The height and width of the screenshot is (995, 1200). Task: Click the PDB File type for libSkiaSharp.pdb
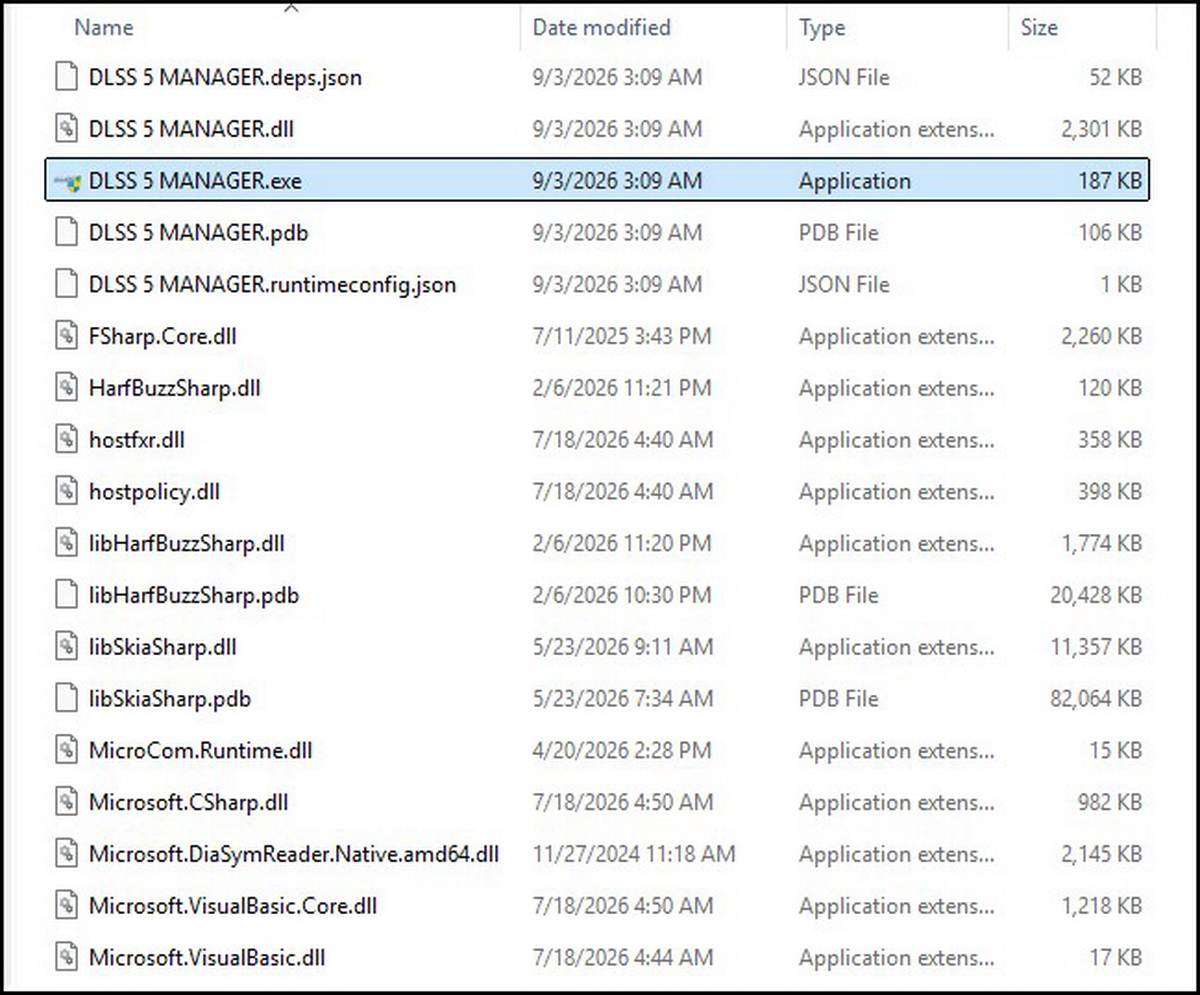click(x=839, y=699)
